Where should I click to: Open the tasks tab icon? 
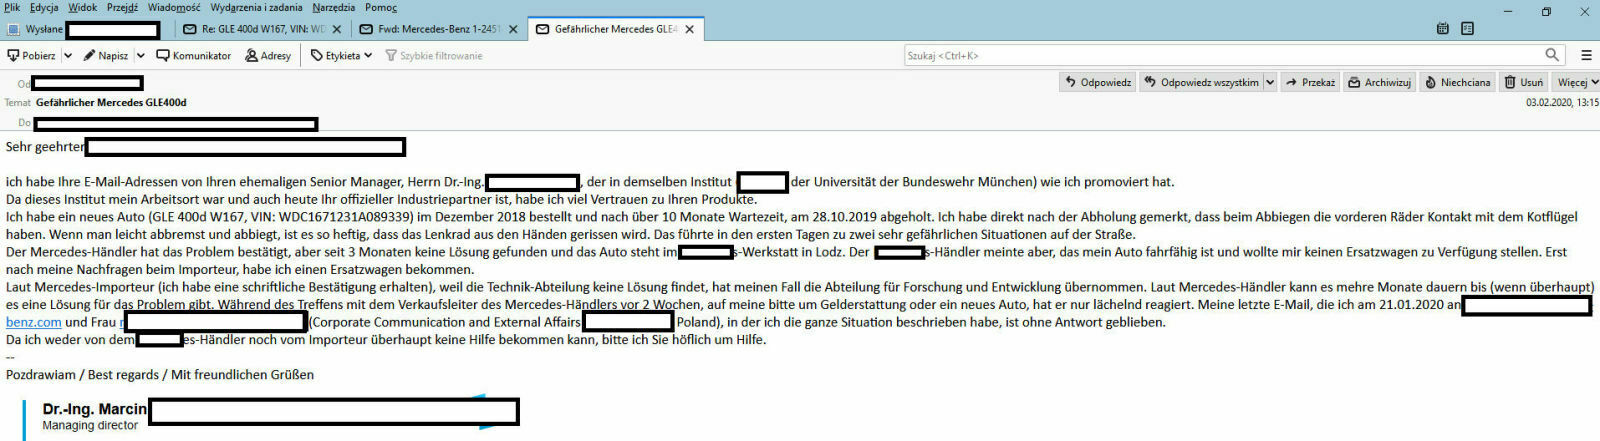tap(1467, 29)
